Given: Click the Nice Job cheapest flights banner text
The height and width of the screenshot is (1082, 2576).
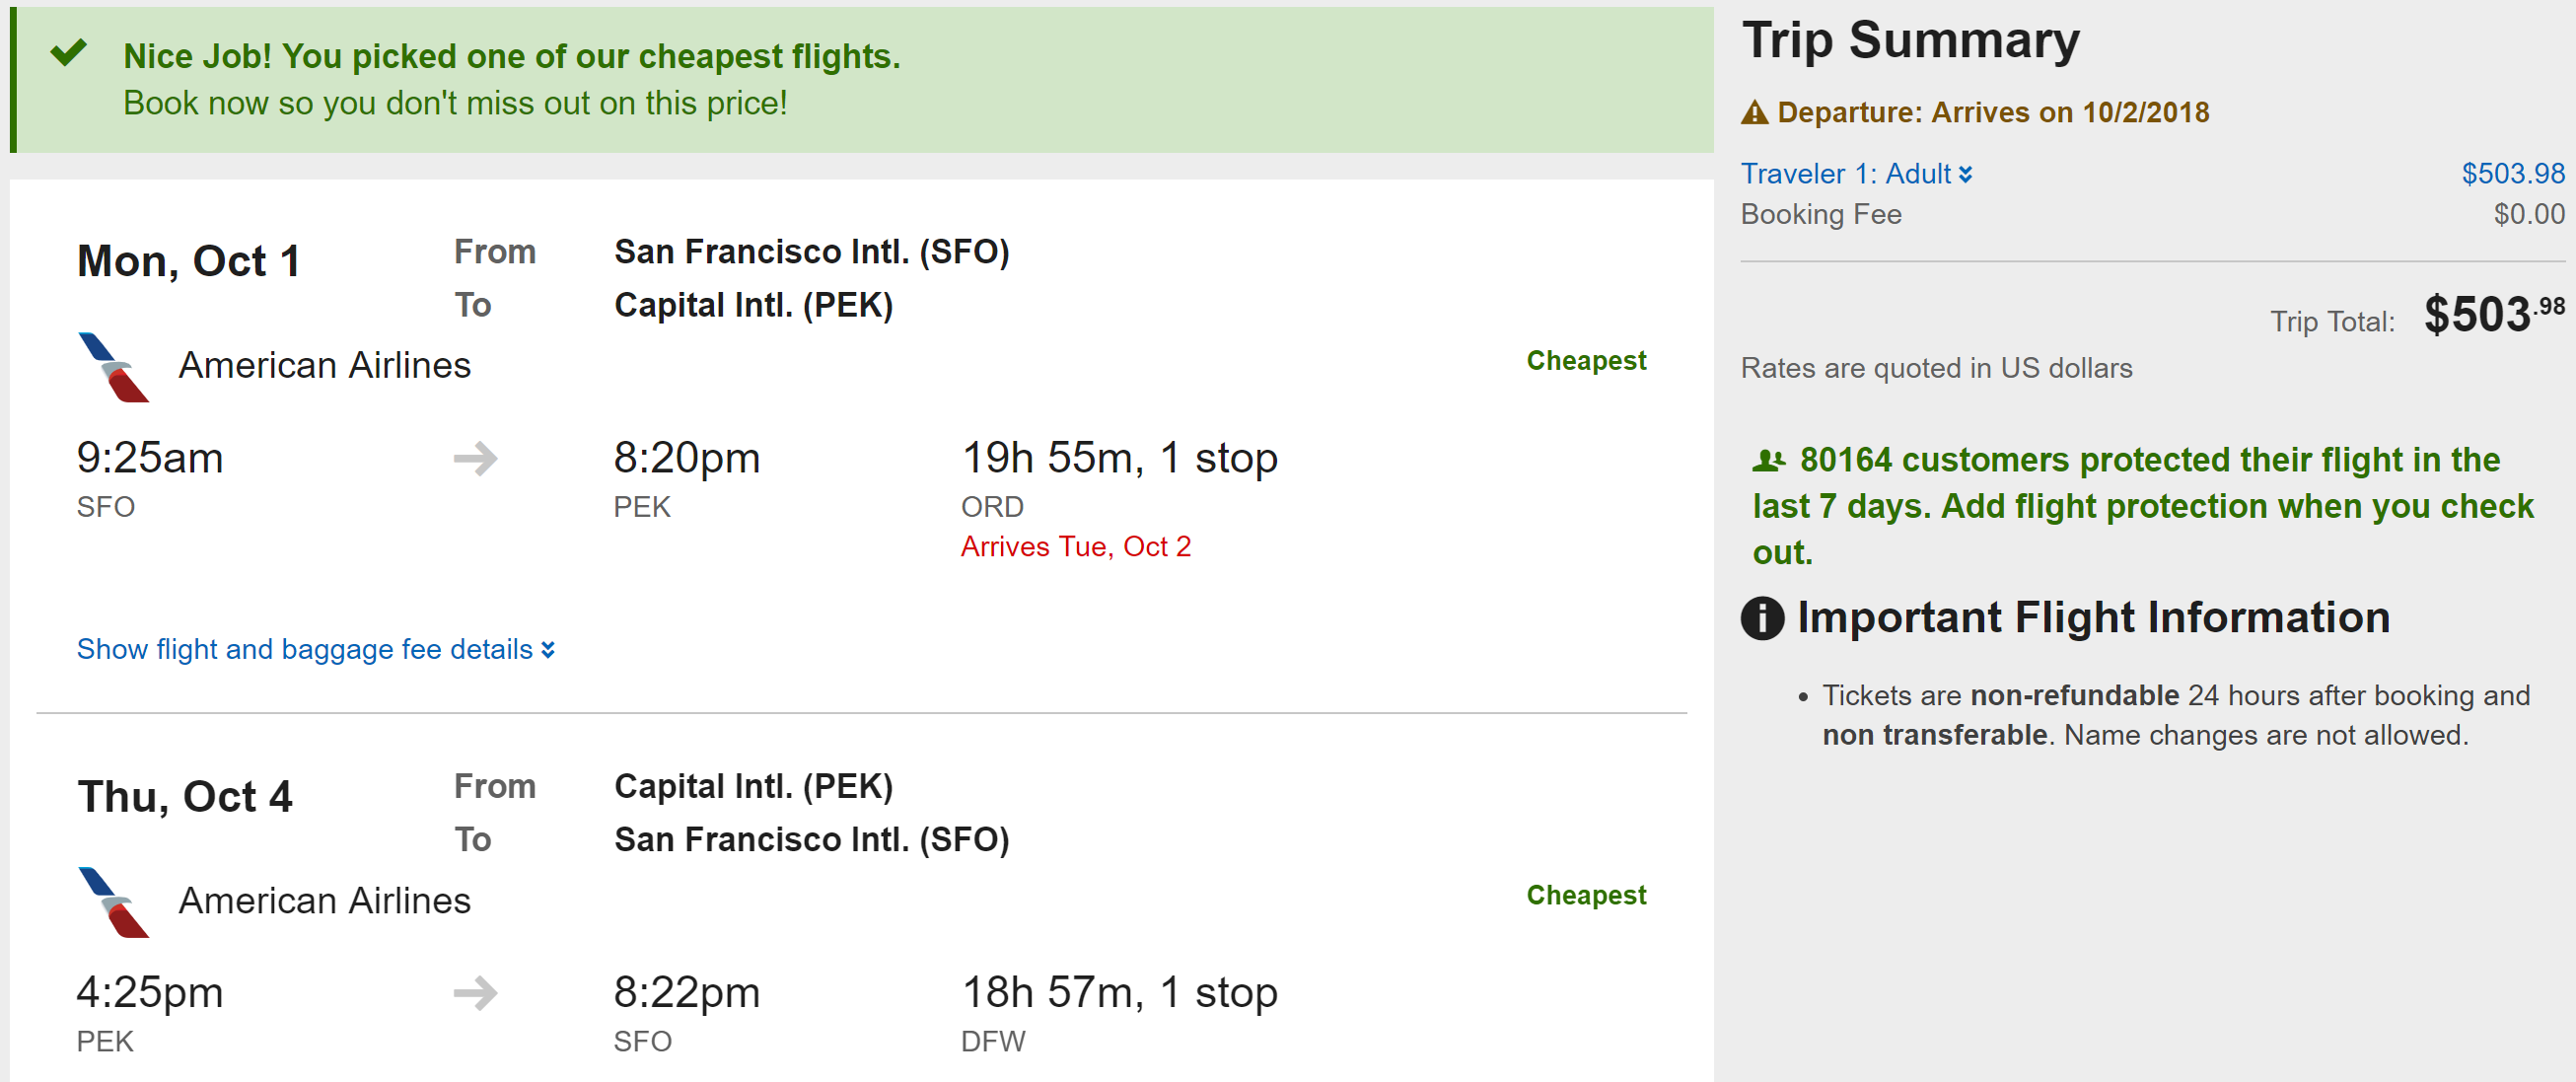Looking at the screenshot, I should [511, 57].
